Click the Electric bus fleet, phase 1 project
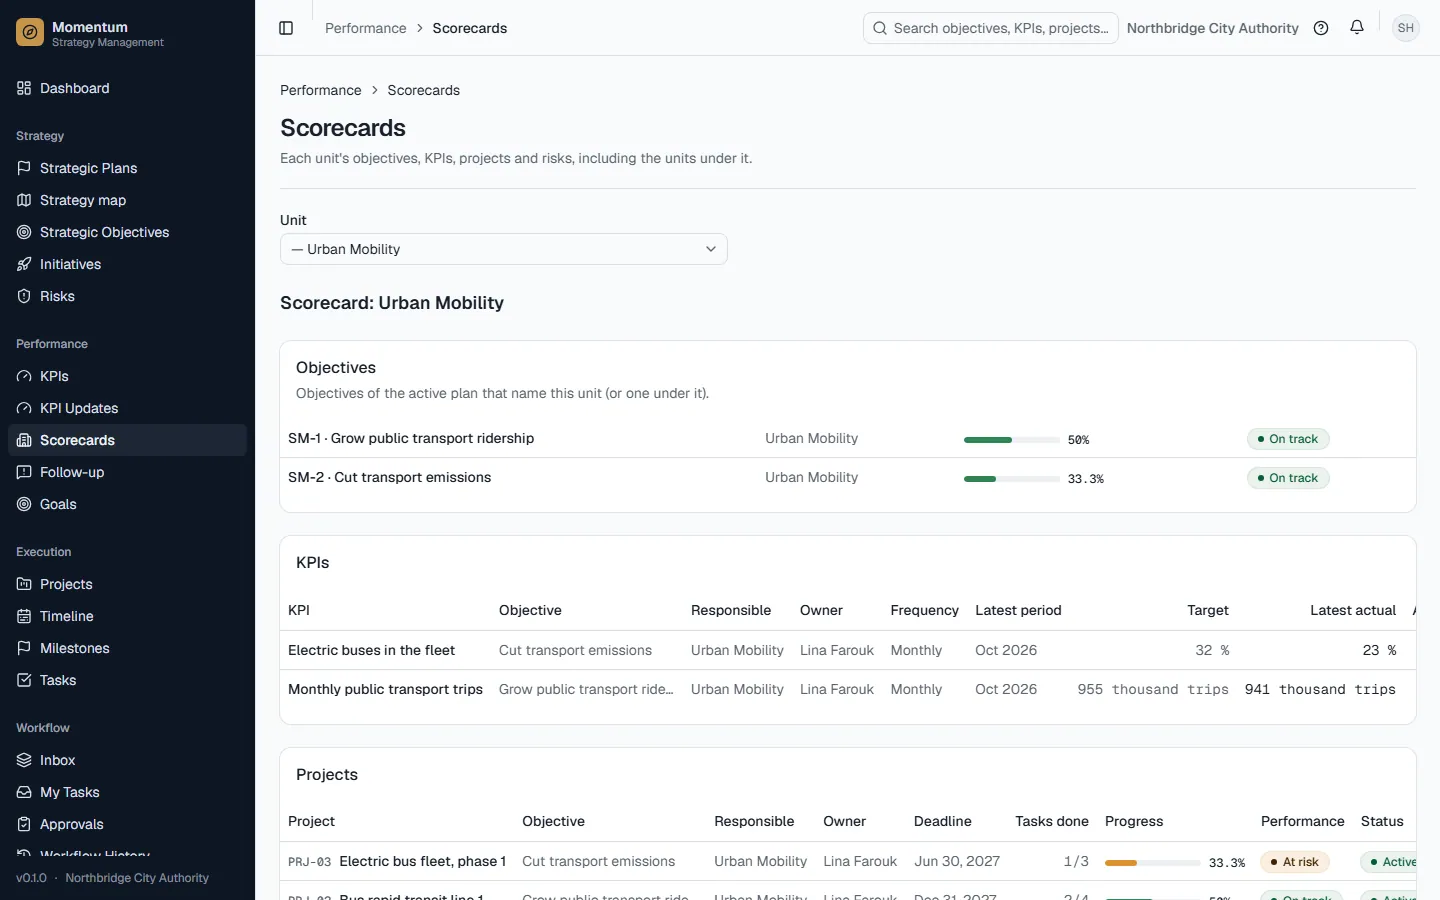1440x900 pixels. coord(423,861)
